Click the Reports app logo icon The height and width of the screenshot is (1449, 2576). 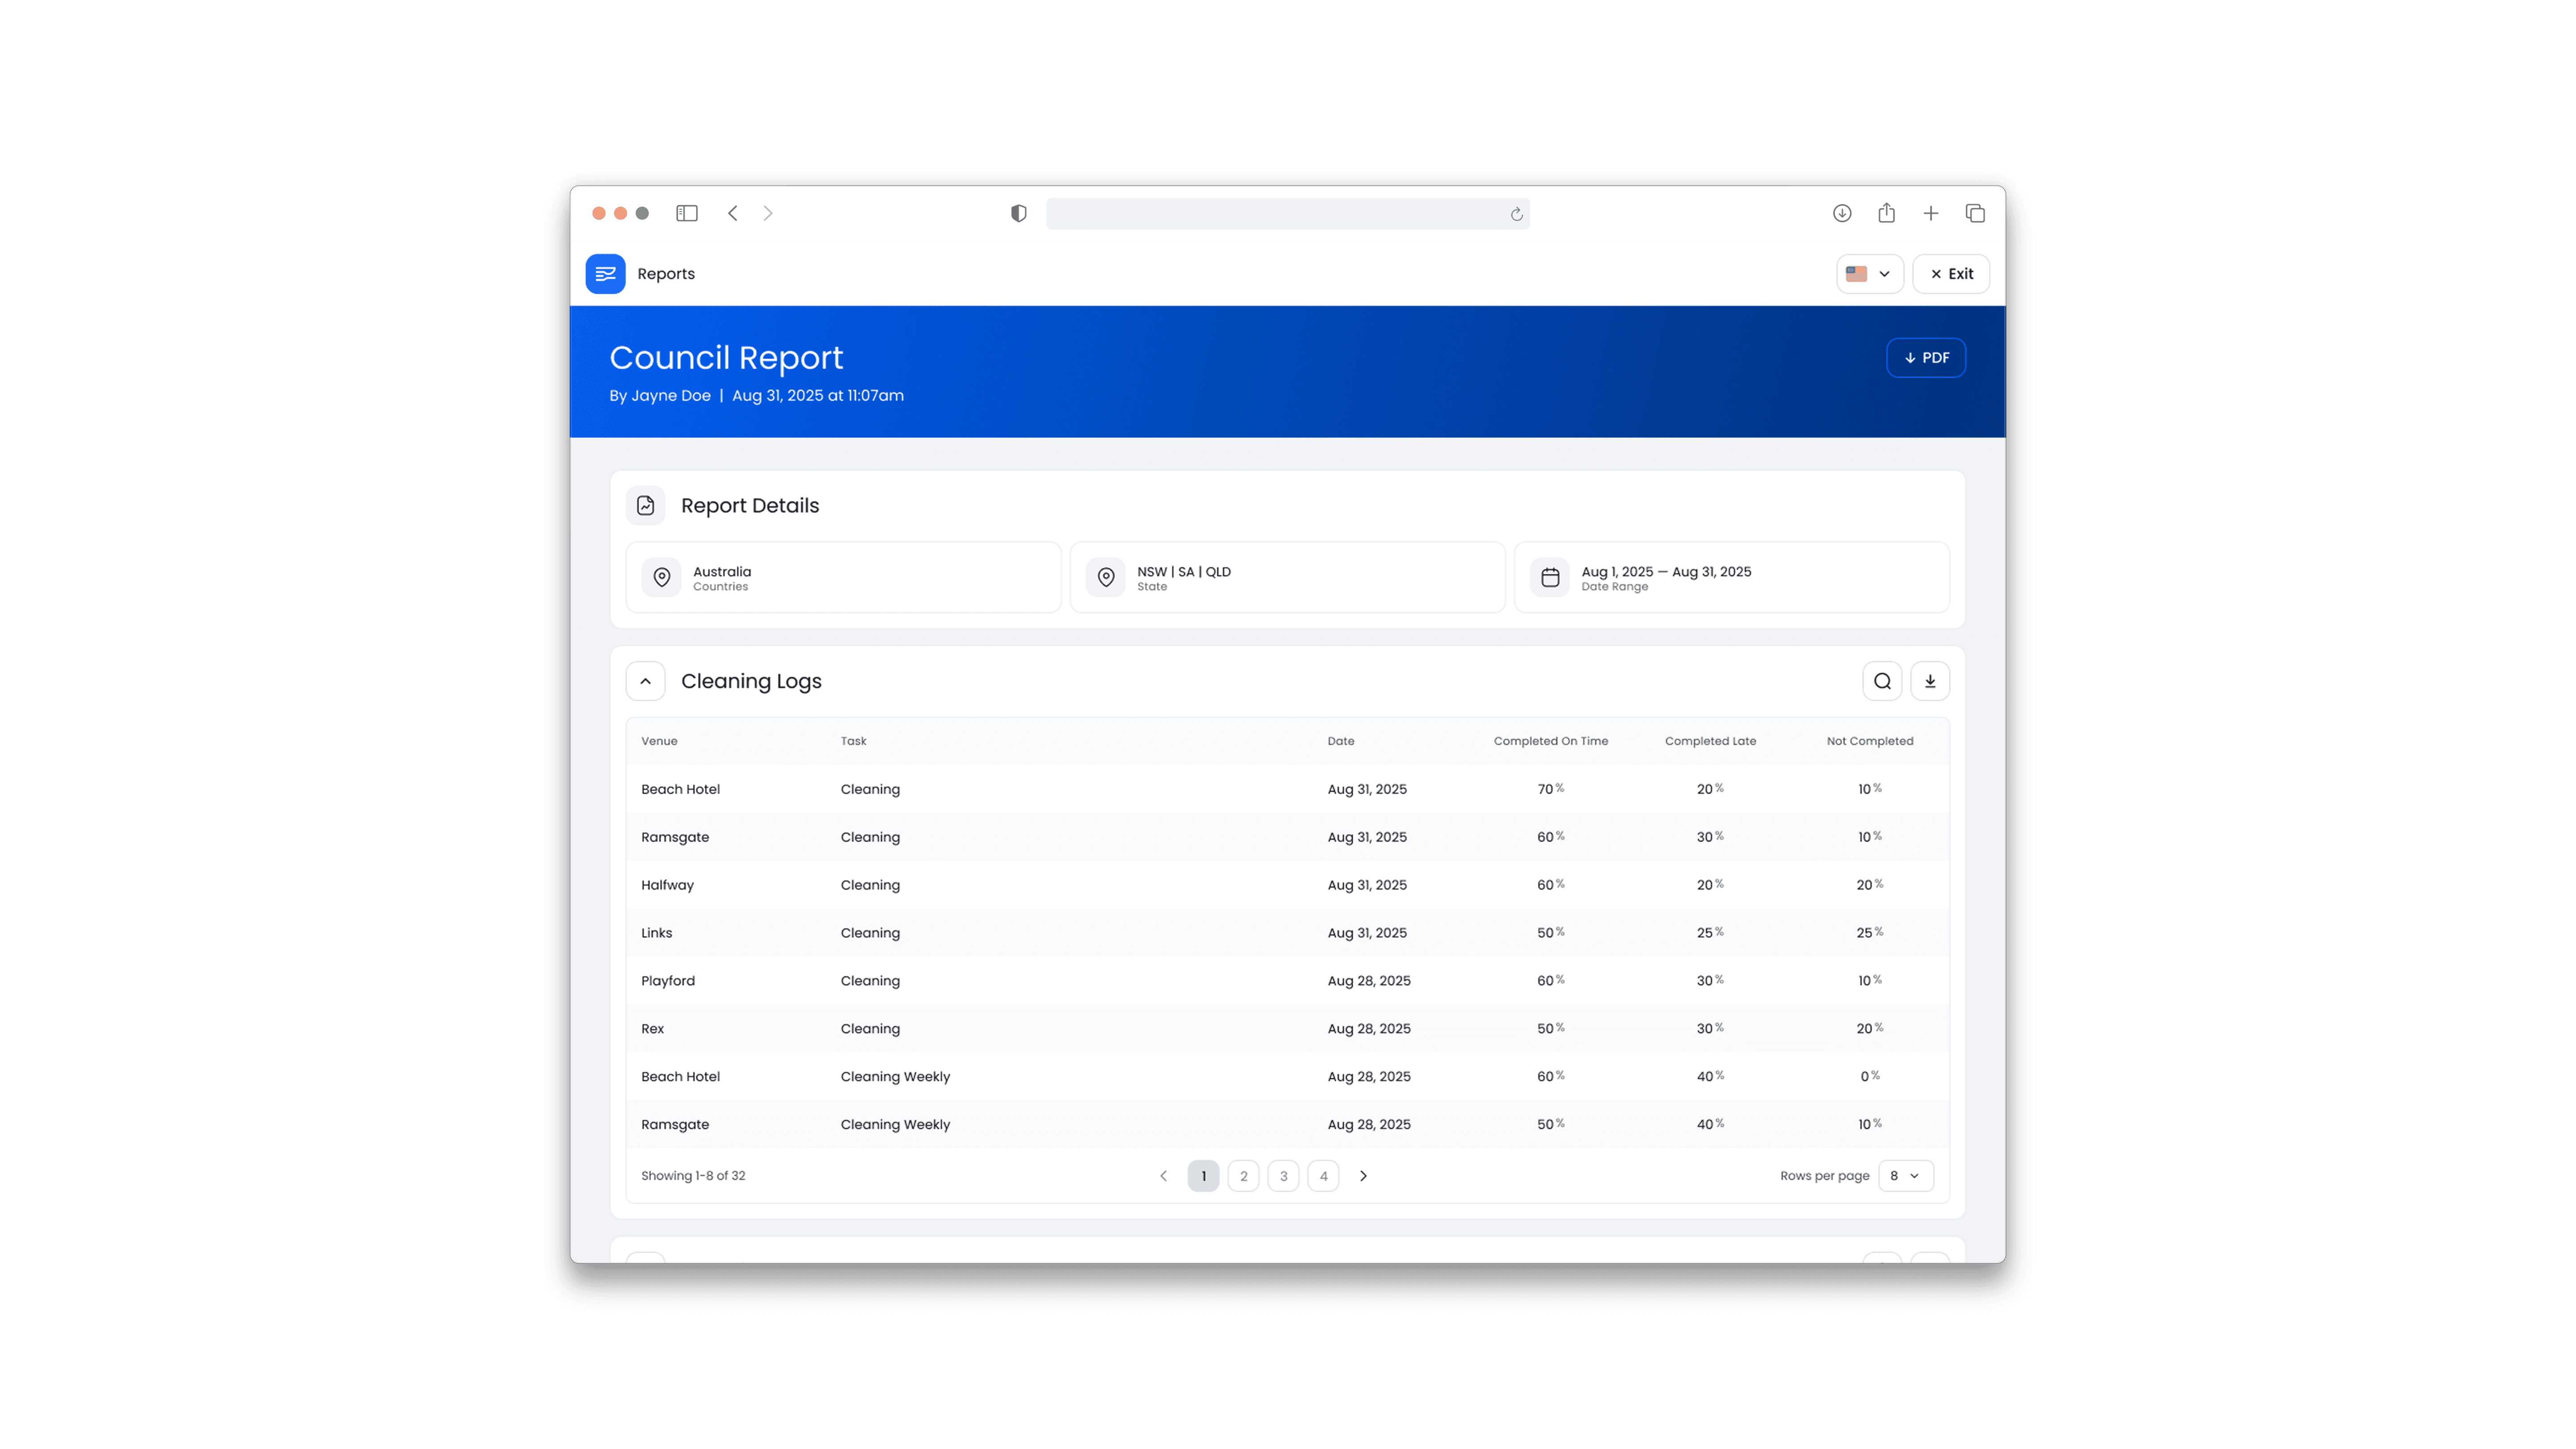tap(605, 274)
